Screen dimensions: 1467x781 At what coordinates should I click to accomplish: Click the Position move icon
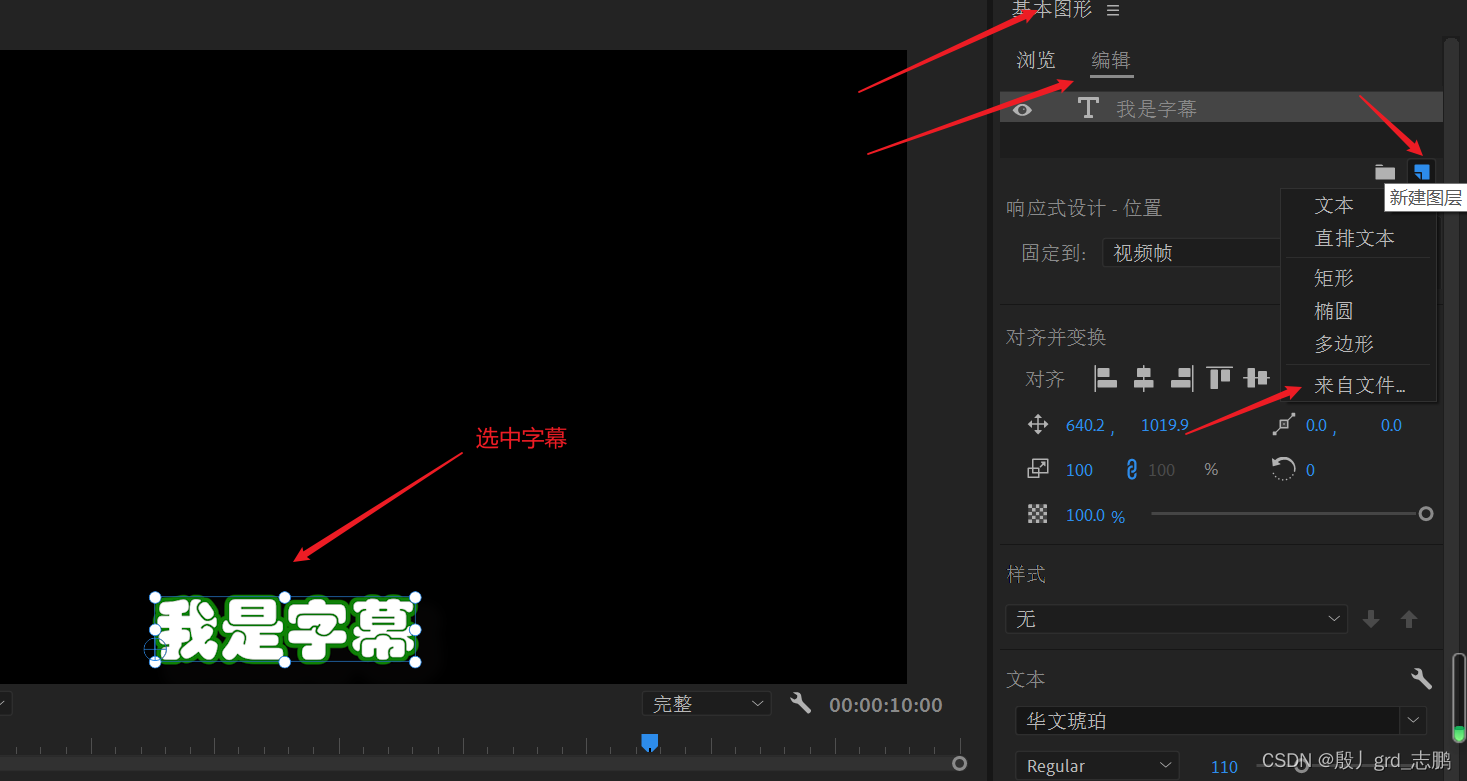[1038, 425]
